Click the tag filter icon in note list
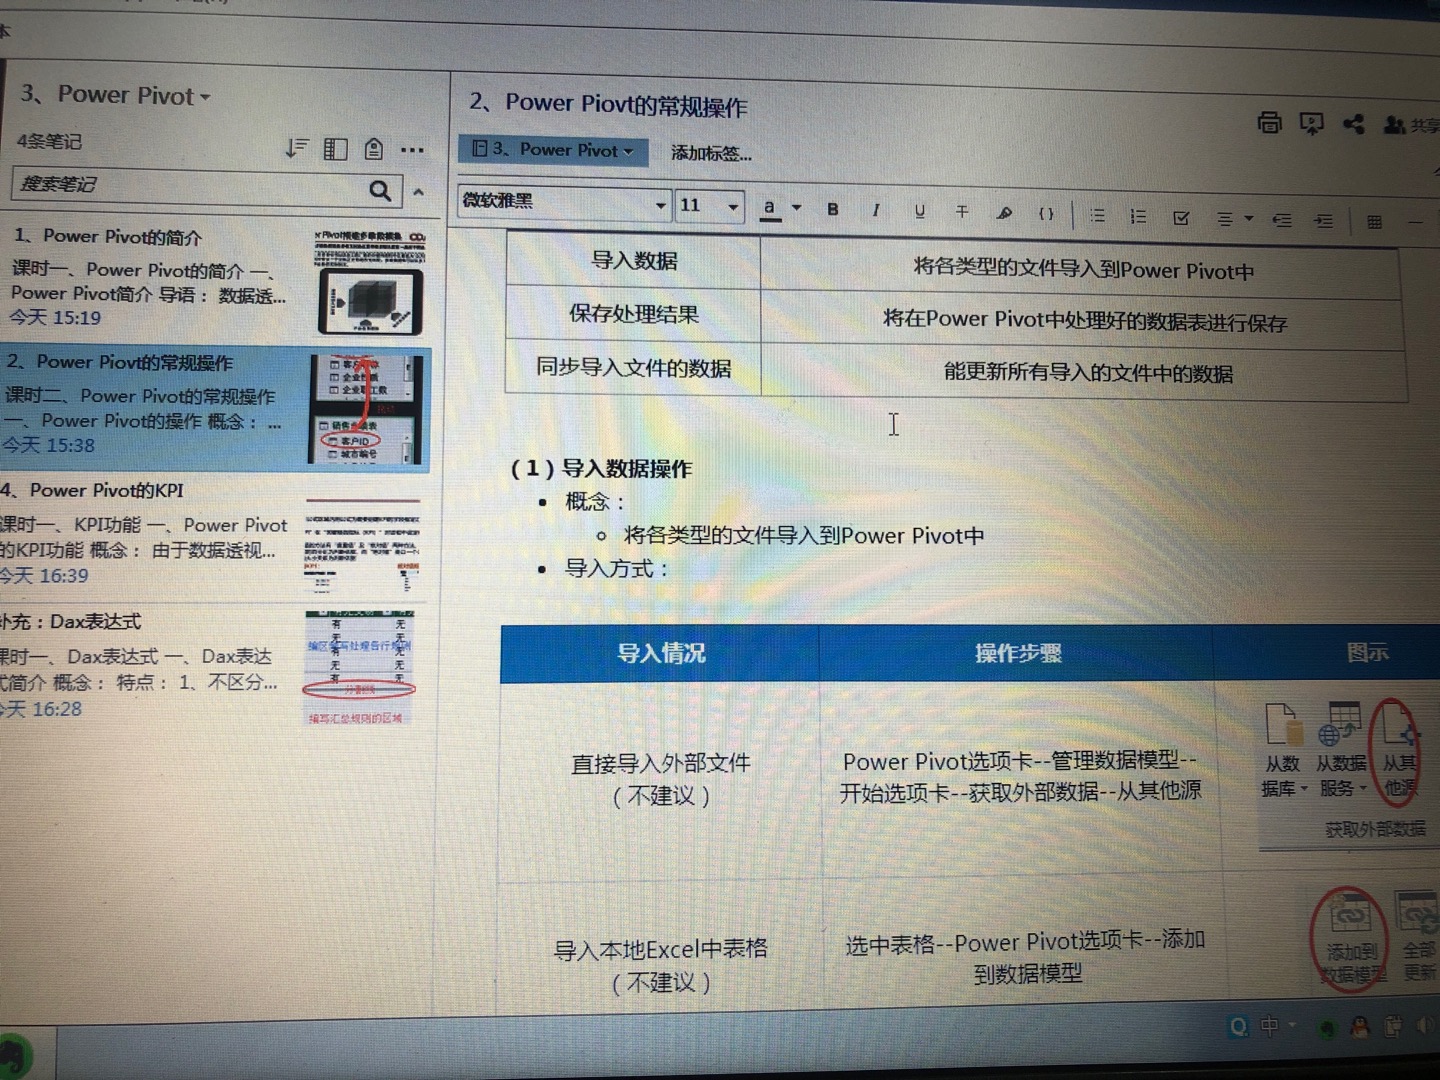Screen dimensions: 1440x1080 tap(374, 150)
